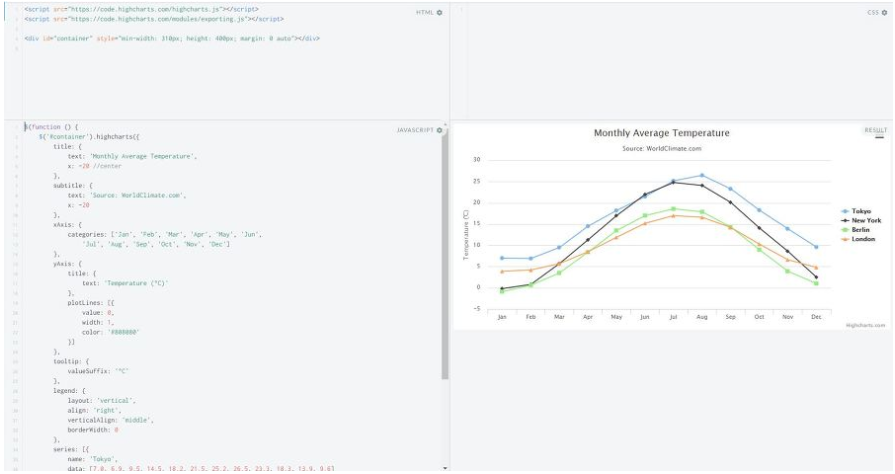Viewport: 895px width, 474px height.
Task: Click Tokyo's August peak data point
Action: [x=702, y=175]
